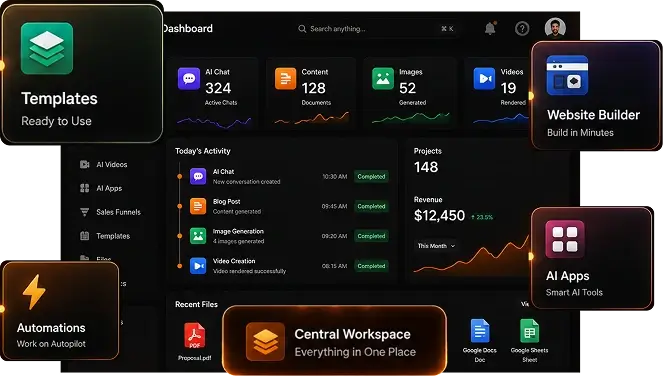663x376 pixels.
Task: Click the "19" Videos rendered count
Action: point(508,88)
